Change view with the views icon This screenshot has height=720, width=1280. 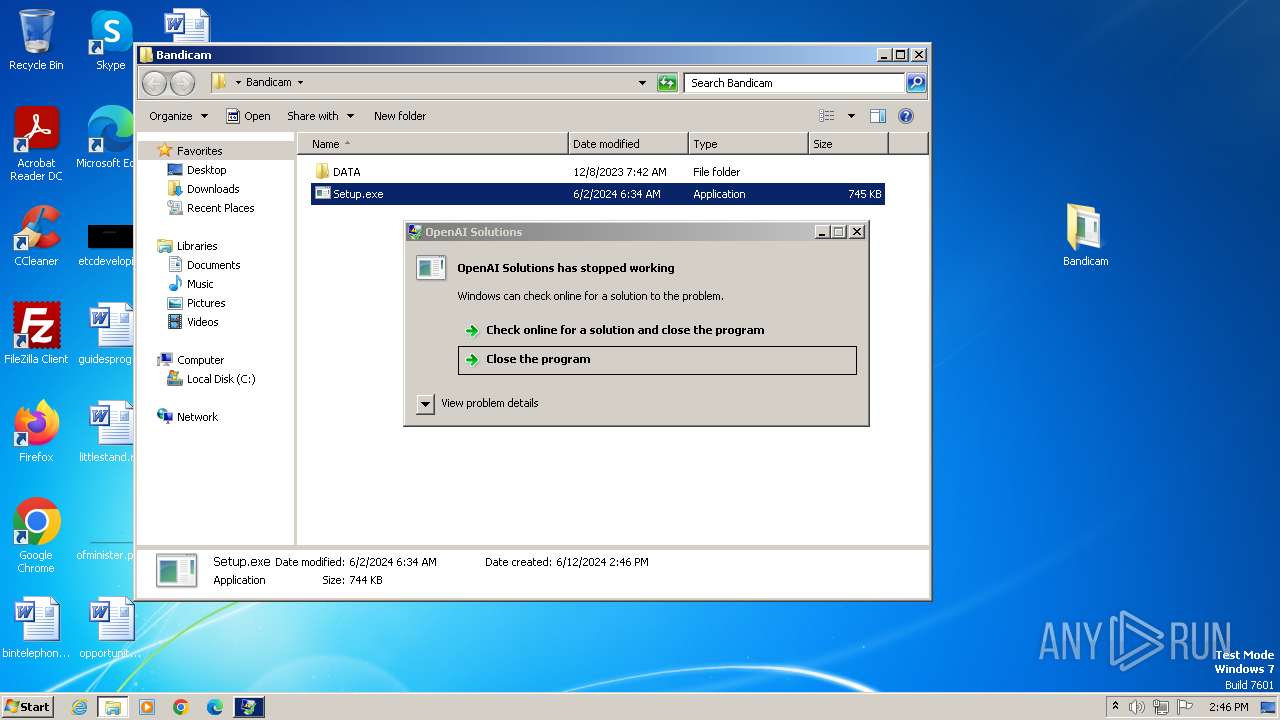click(x=827, y=116)
